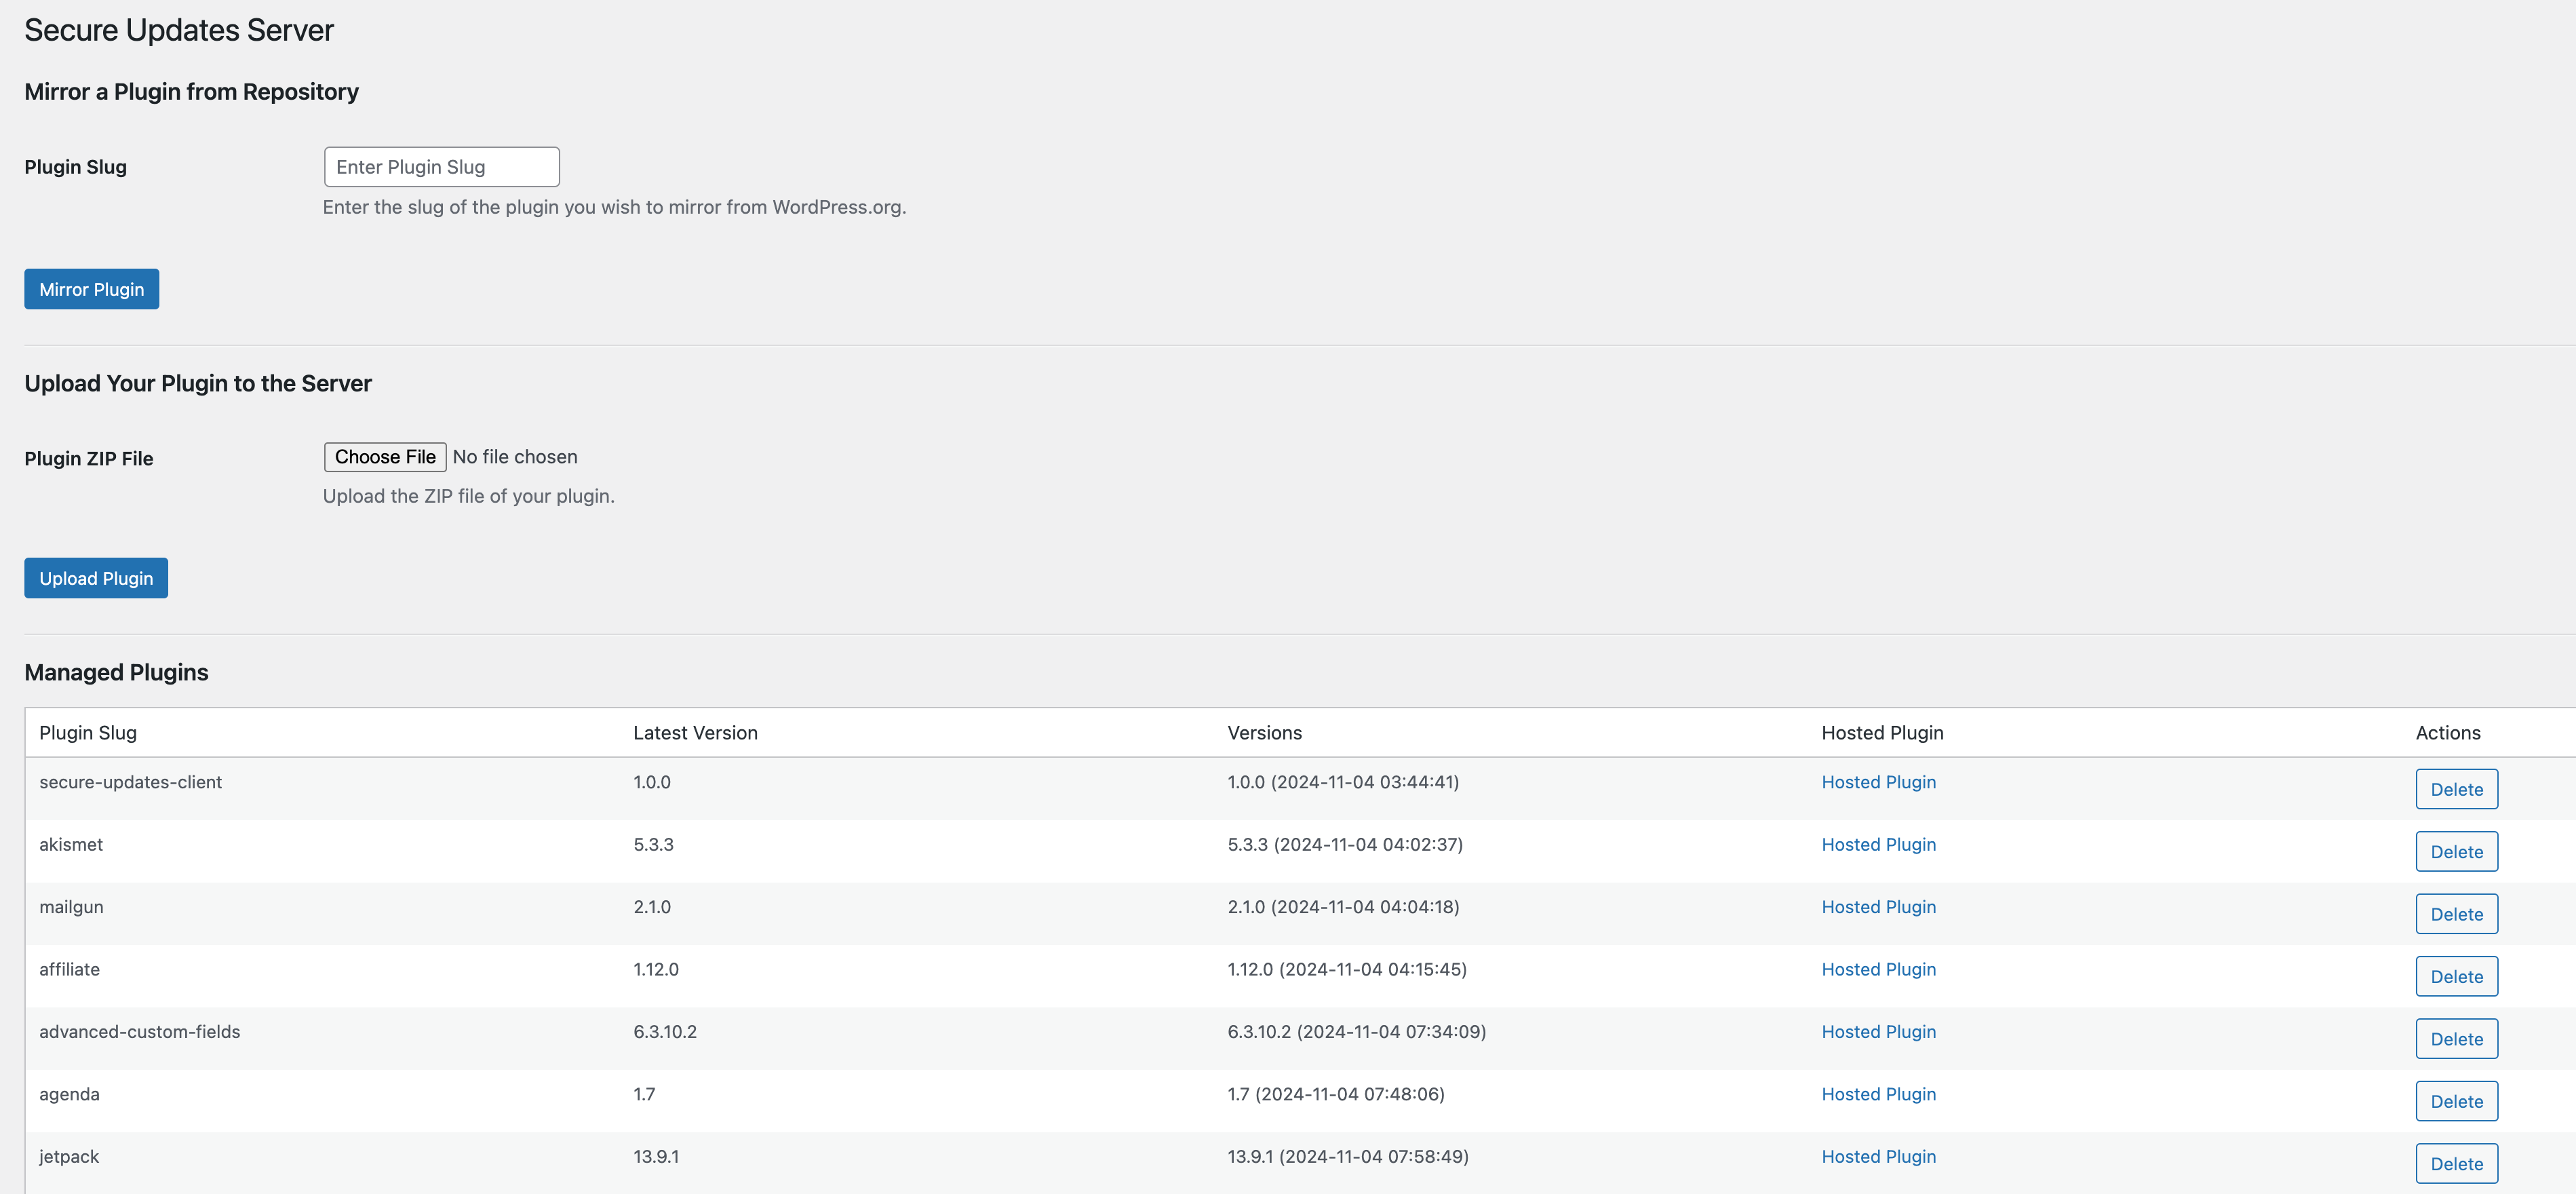Click the Hosted Plugin link for affiliate
The width and height of the screenshot is (2576, 1194).
[x=1878, y=969]
